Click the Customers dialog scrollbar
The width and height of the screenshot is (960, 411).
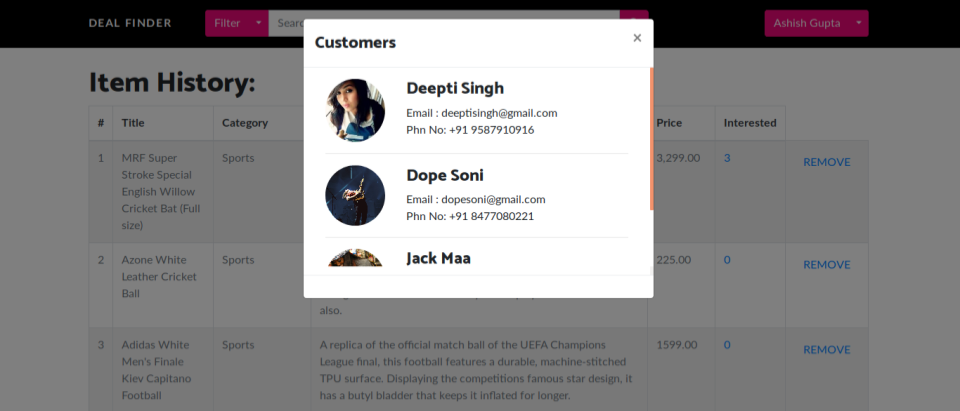(x=651, y=138)
